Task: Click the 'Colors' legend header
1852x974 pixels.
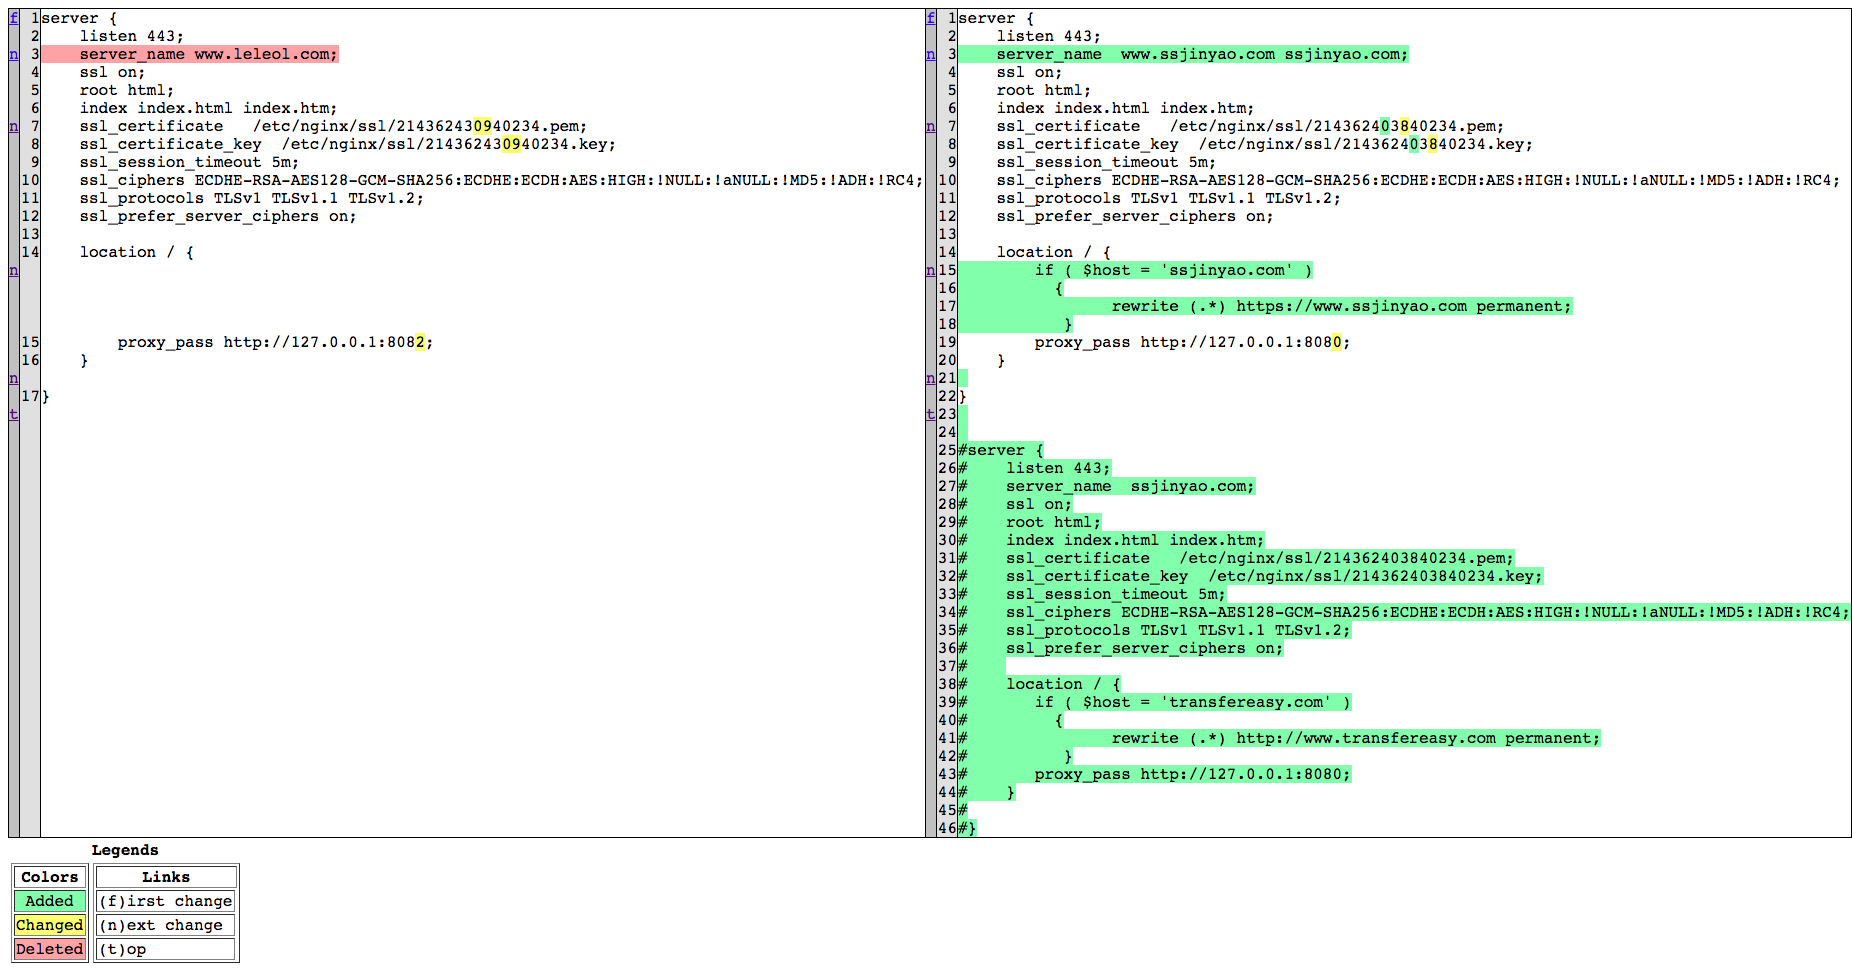Action: (50, 877)
